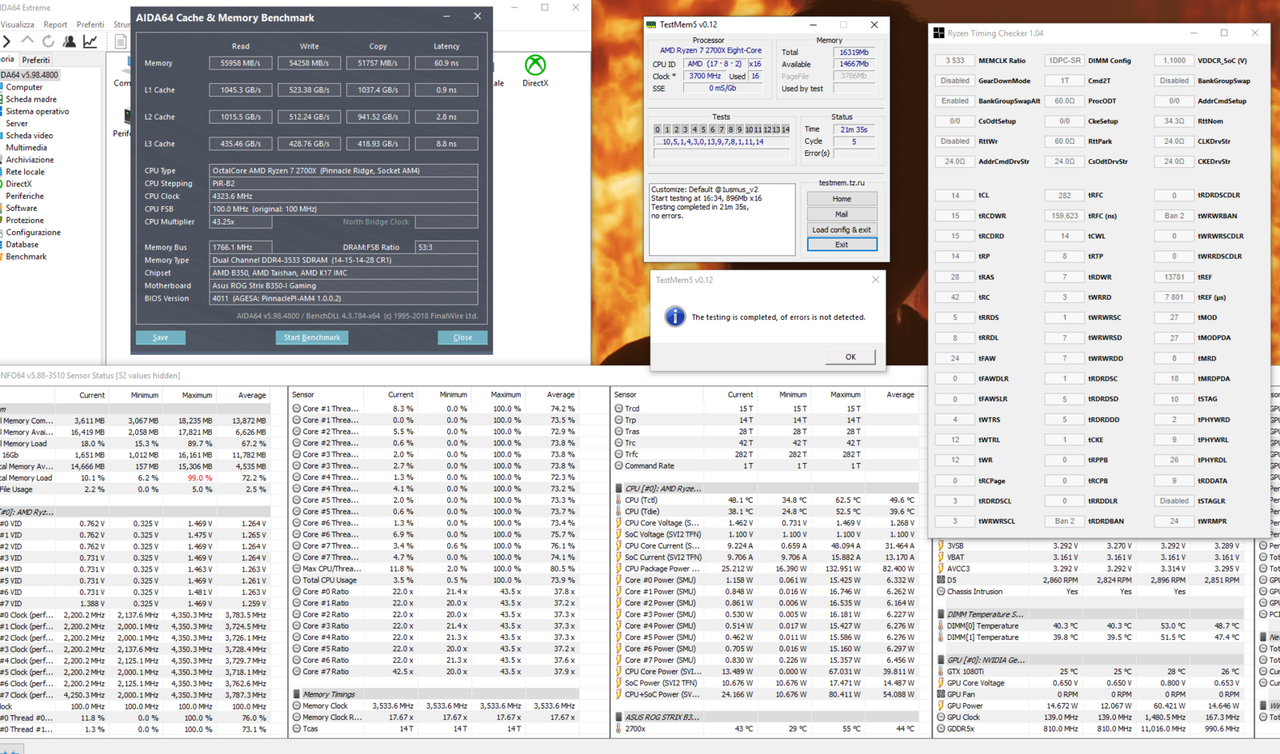The image size is (1280, 754).
Task: Click the Home button in TestMem5
Action: [841, 198]
